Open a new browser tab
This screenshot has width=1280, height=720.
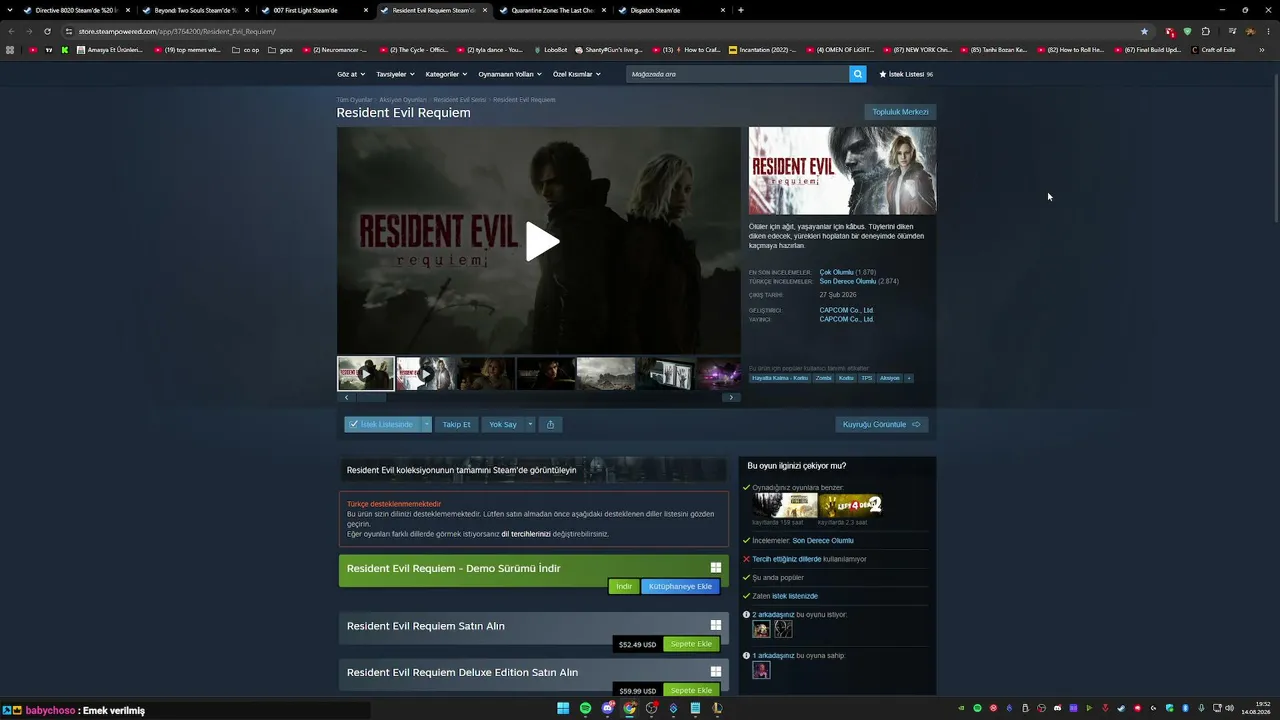click(740, 10)
